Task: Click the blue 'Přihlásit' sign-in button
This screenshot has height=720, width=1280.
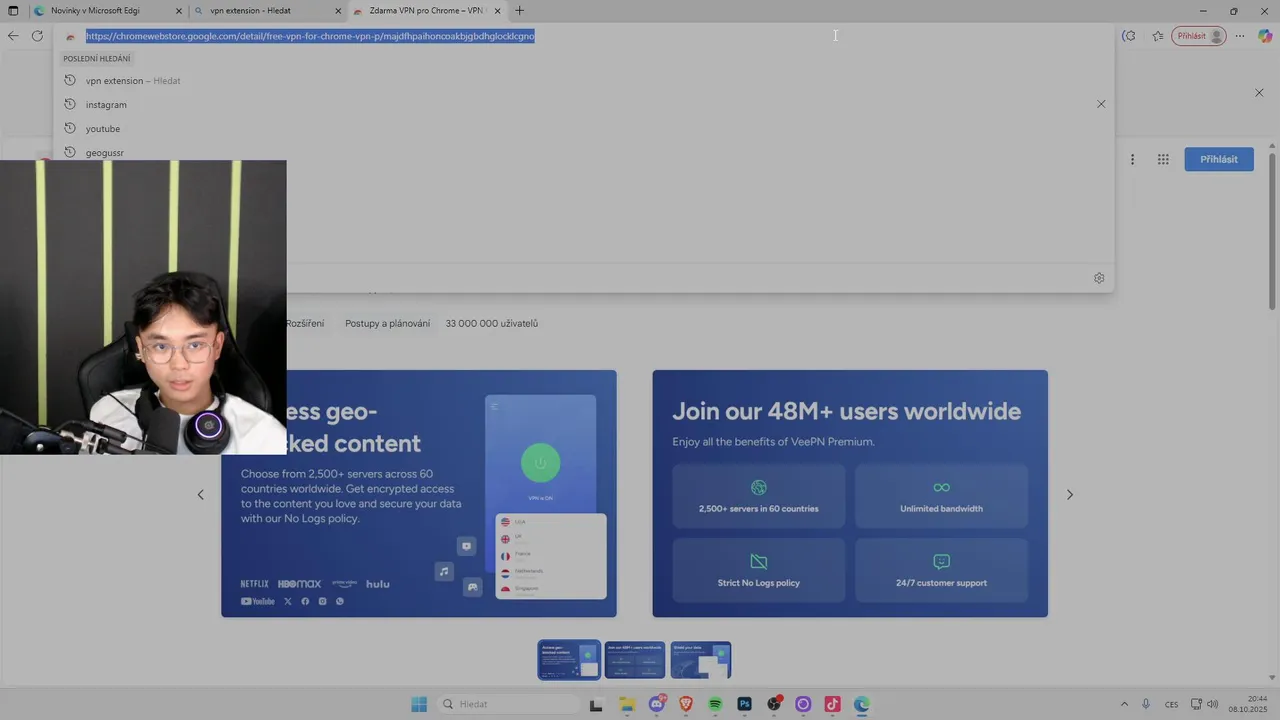Action: (x=1219, y=159)
